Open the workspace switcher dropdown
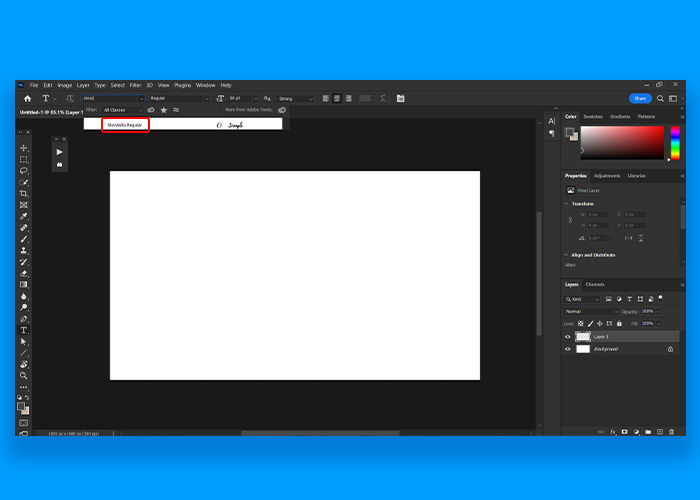700x500 pixels. [x=675, y=98]
